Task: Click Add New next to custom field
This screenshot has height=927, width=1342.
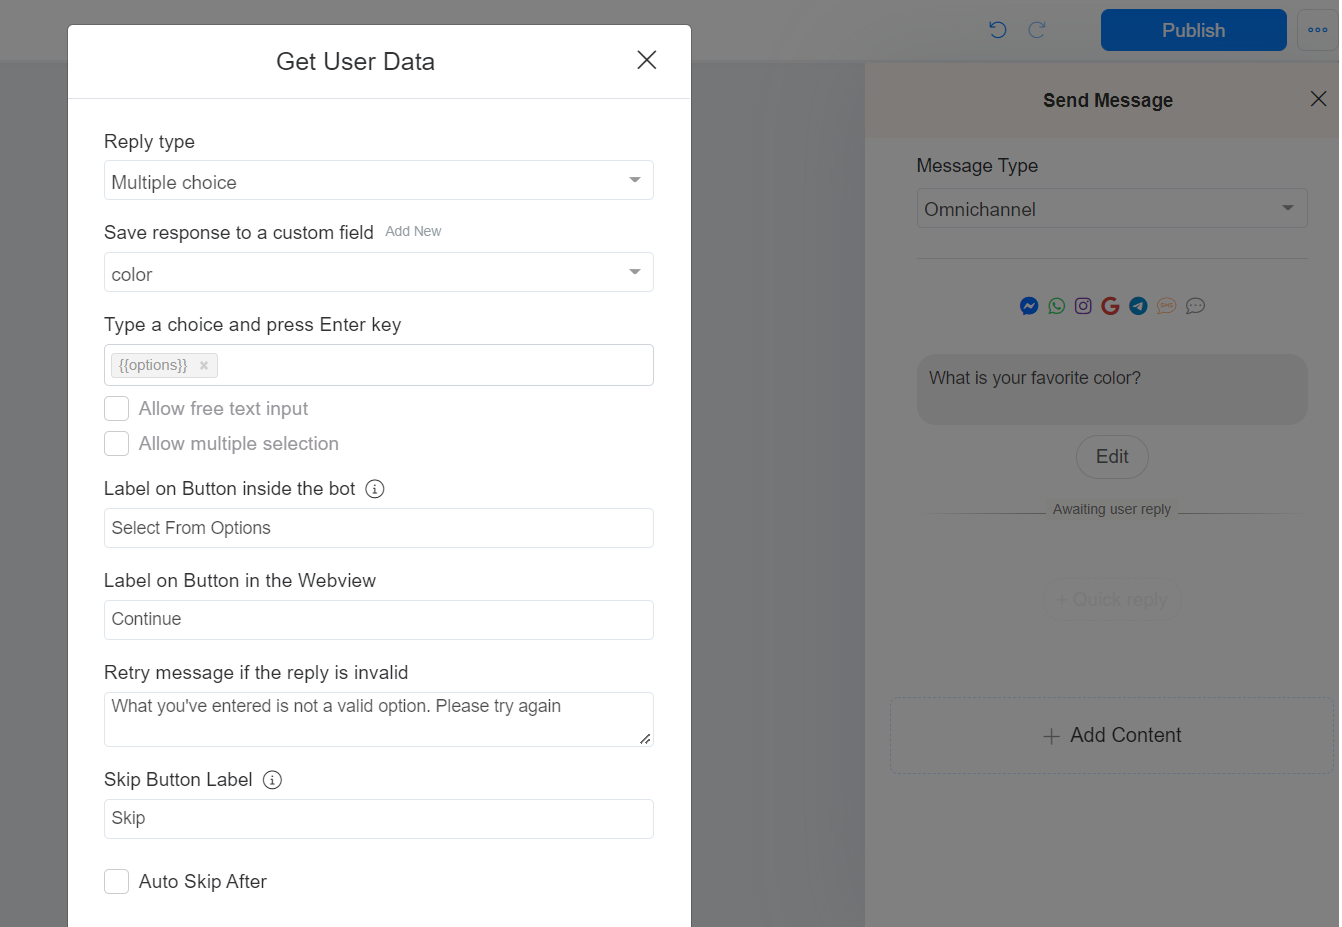Action: pos(413,231)
